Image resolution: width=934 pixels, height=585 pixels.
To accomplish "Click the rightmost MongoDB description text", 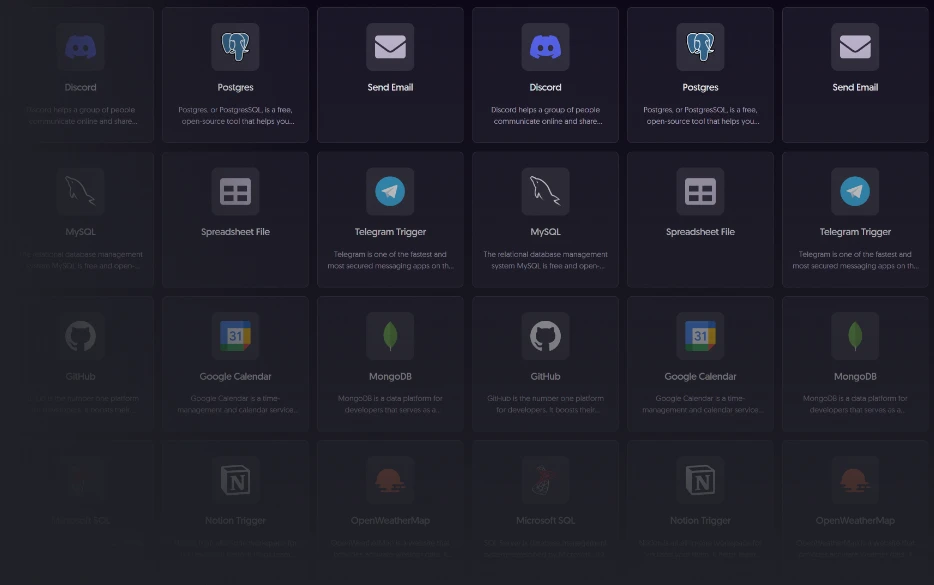I will 855,404.
